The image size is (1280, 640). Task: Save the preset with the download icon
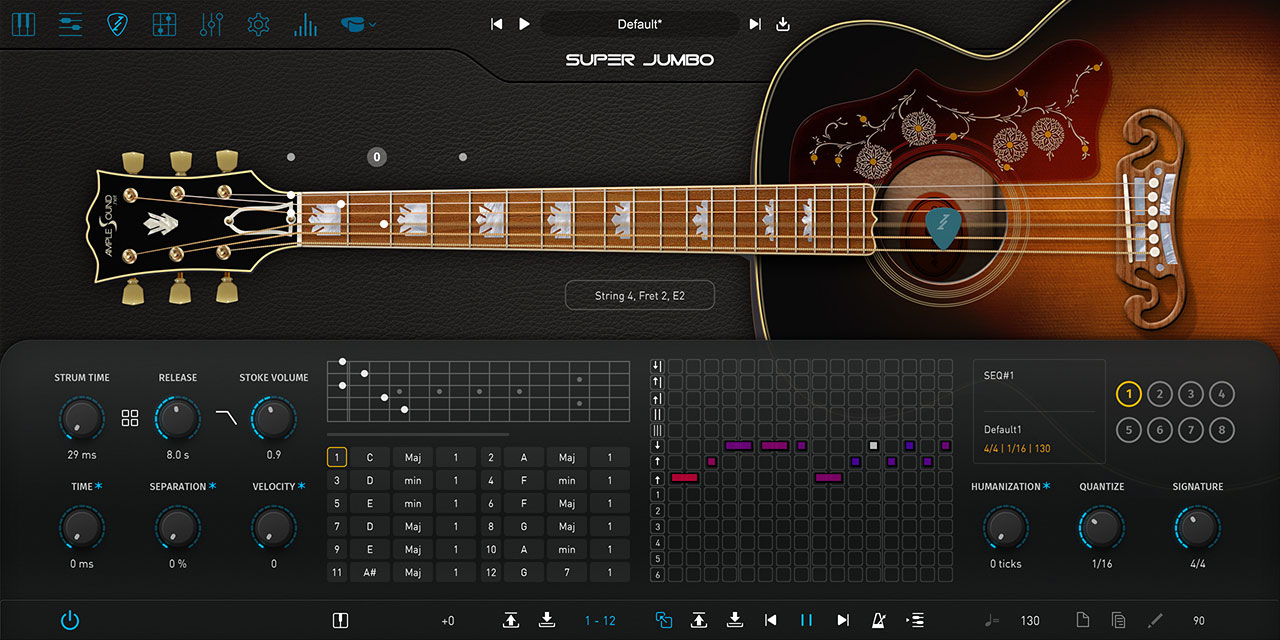tap(783, 24)
